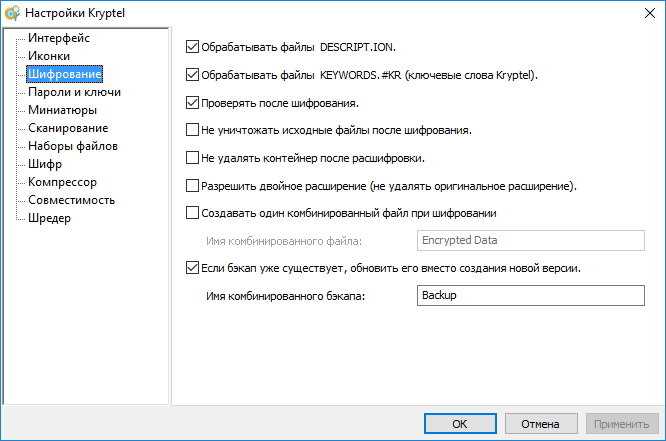Disable Проверять после шифрования option
This screenshot has width=666, height=441.
tap(193, 101)
